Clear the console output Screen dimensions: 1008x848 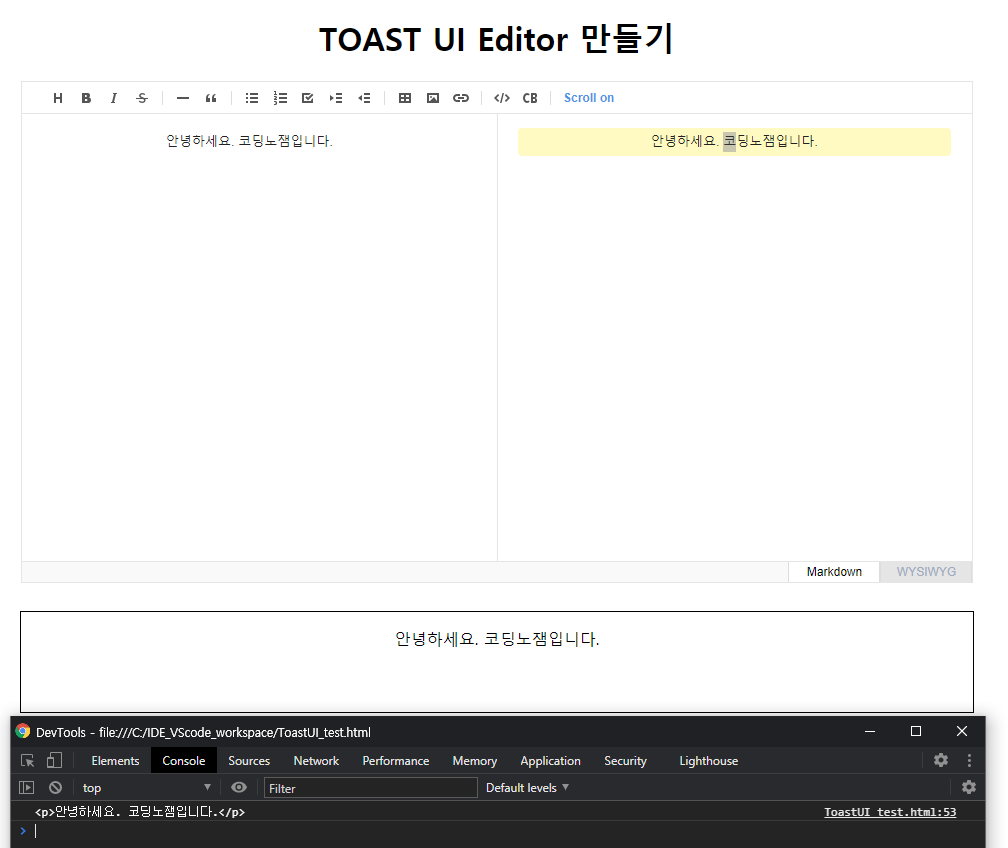coord(55,788)
